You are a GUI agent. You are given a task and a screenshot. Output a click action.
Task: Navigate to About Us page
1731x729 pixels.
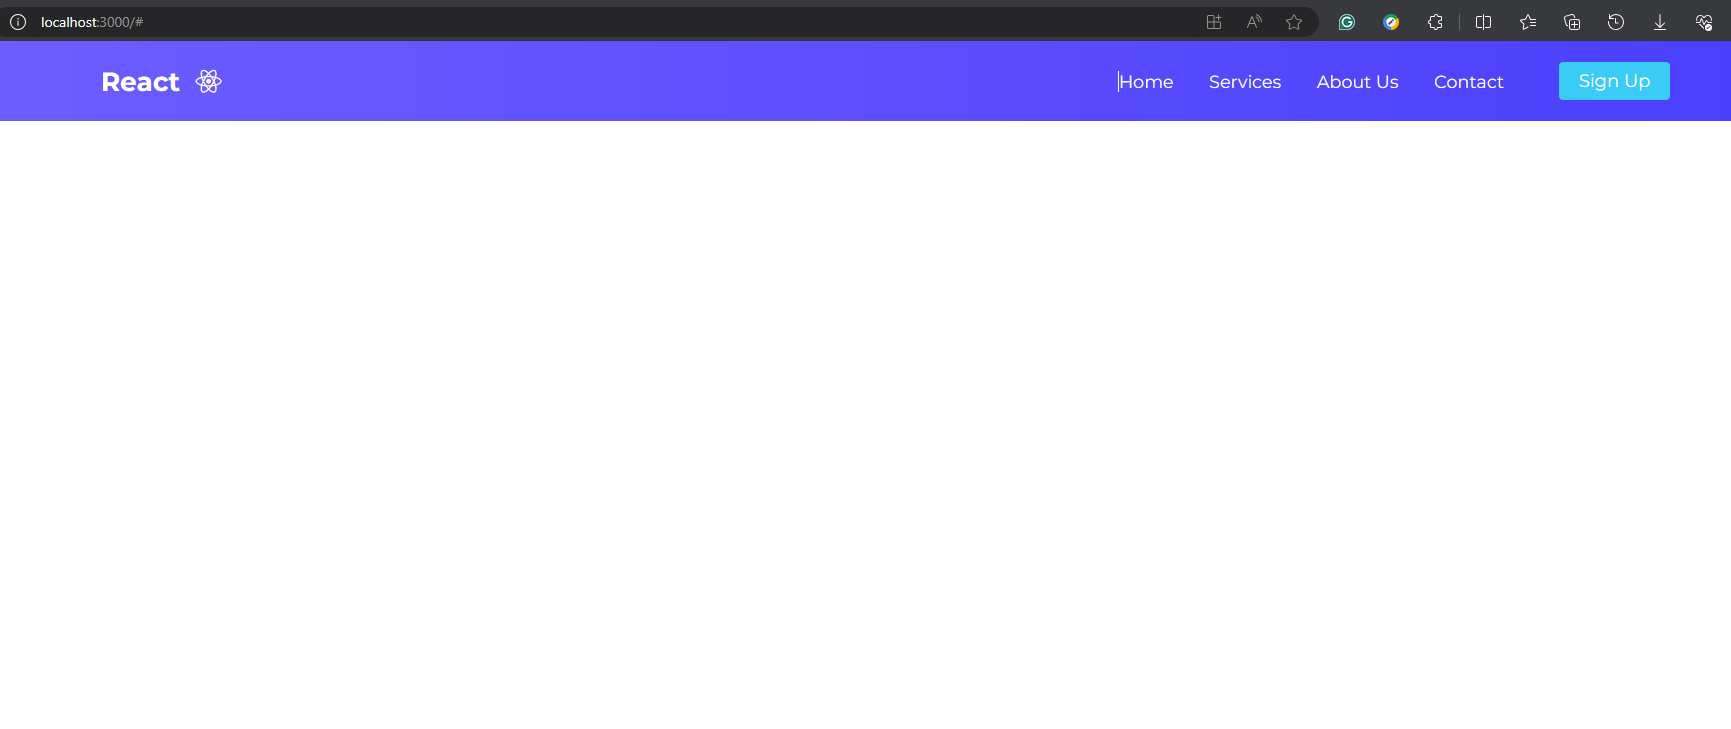tap(1357, 82)
